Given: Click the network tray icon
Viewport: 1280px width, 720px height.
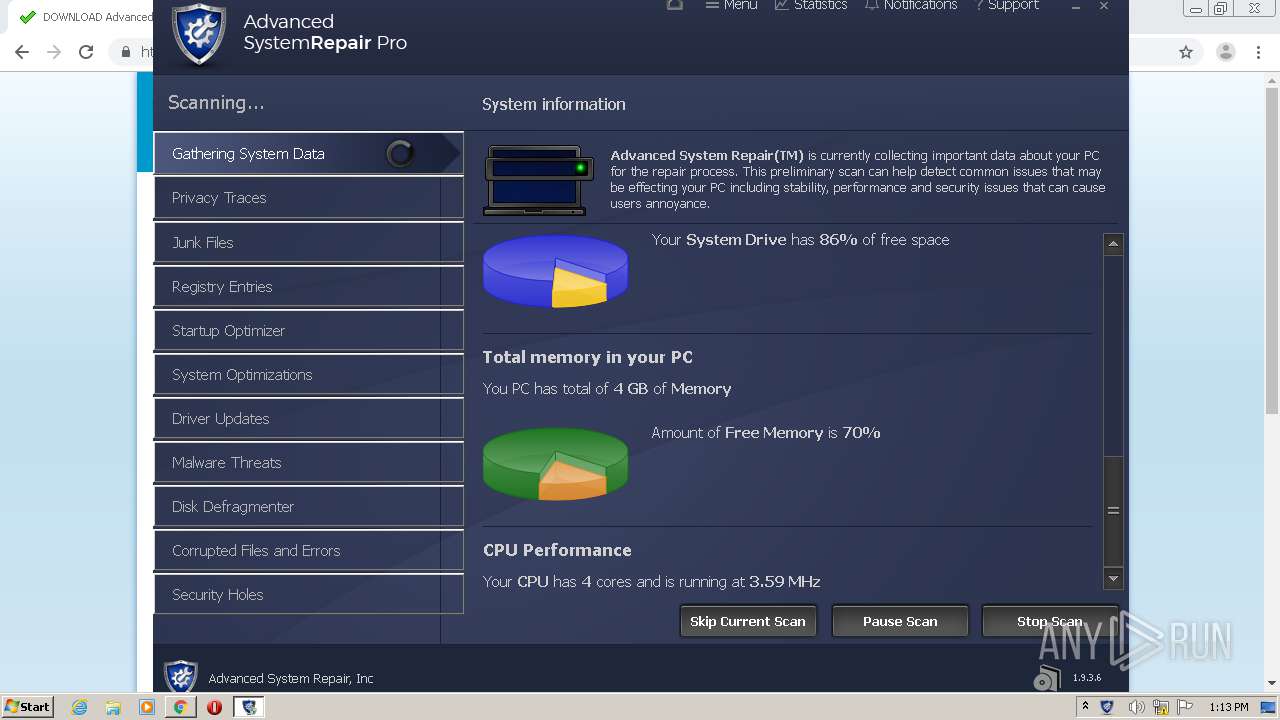Looking at the screenshot, I should pos(1161,707).
